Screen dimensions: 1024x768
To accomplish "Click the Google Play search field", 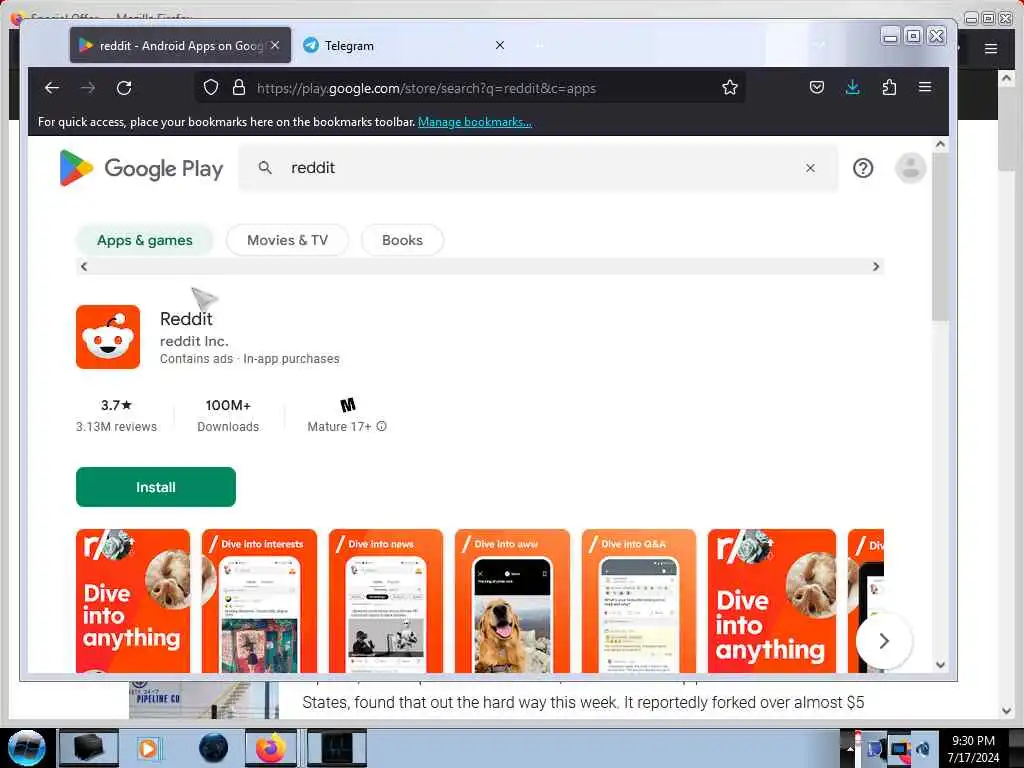I will (538, 168).
